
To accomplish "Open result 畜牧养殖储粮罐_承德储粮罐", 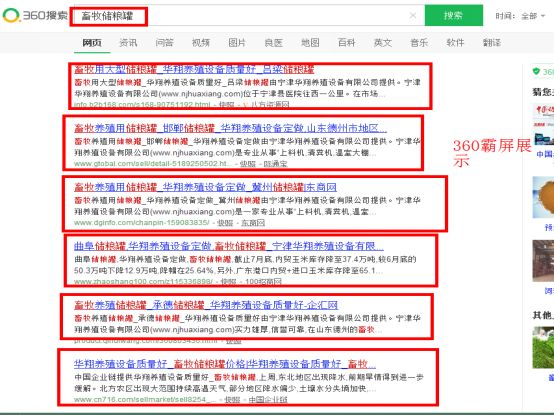I will 206,305.
